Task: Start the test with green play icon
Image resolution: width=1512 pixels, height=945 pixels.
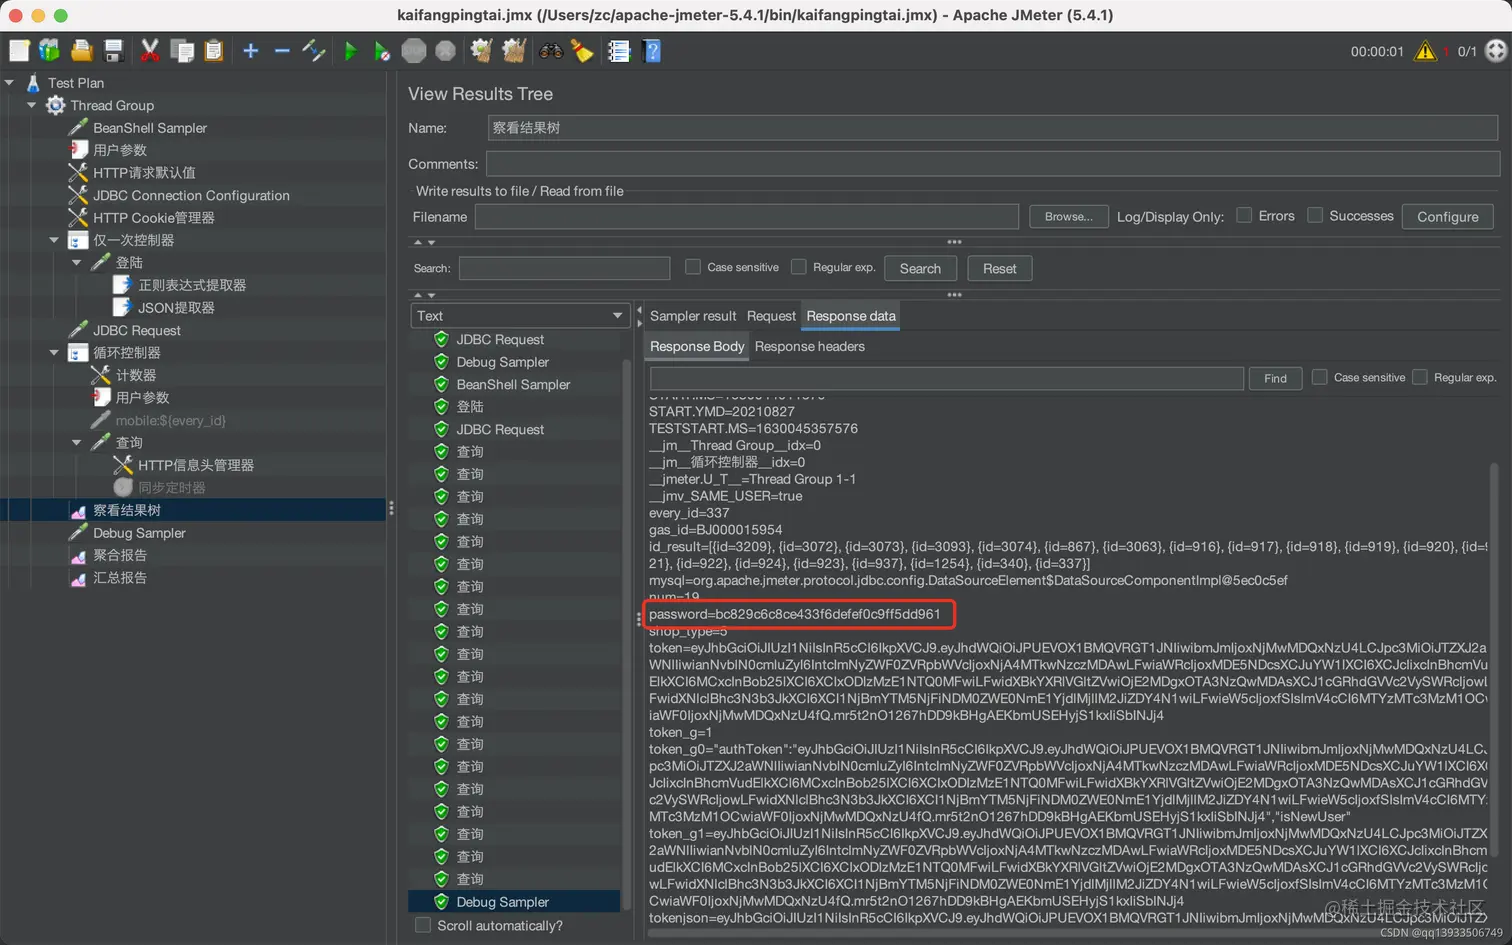Action: 351,50
